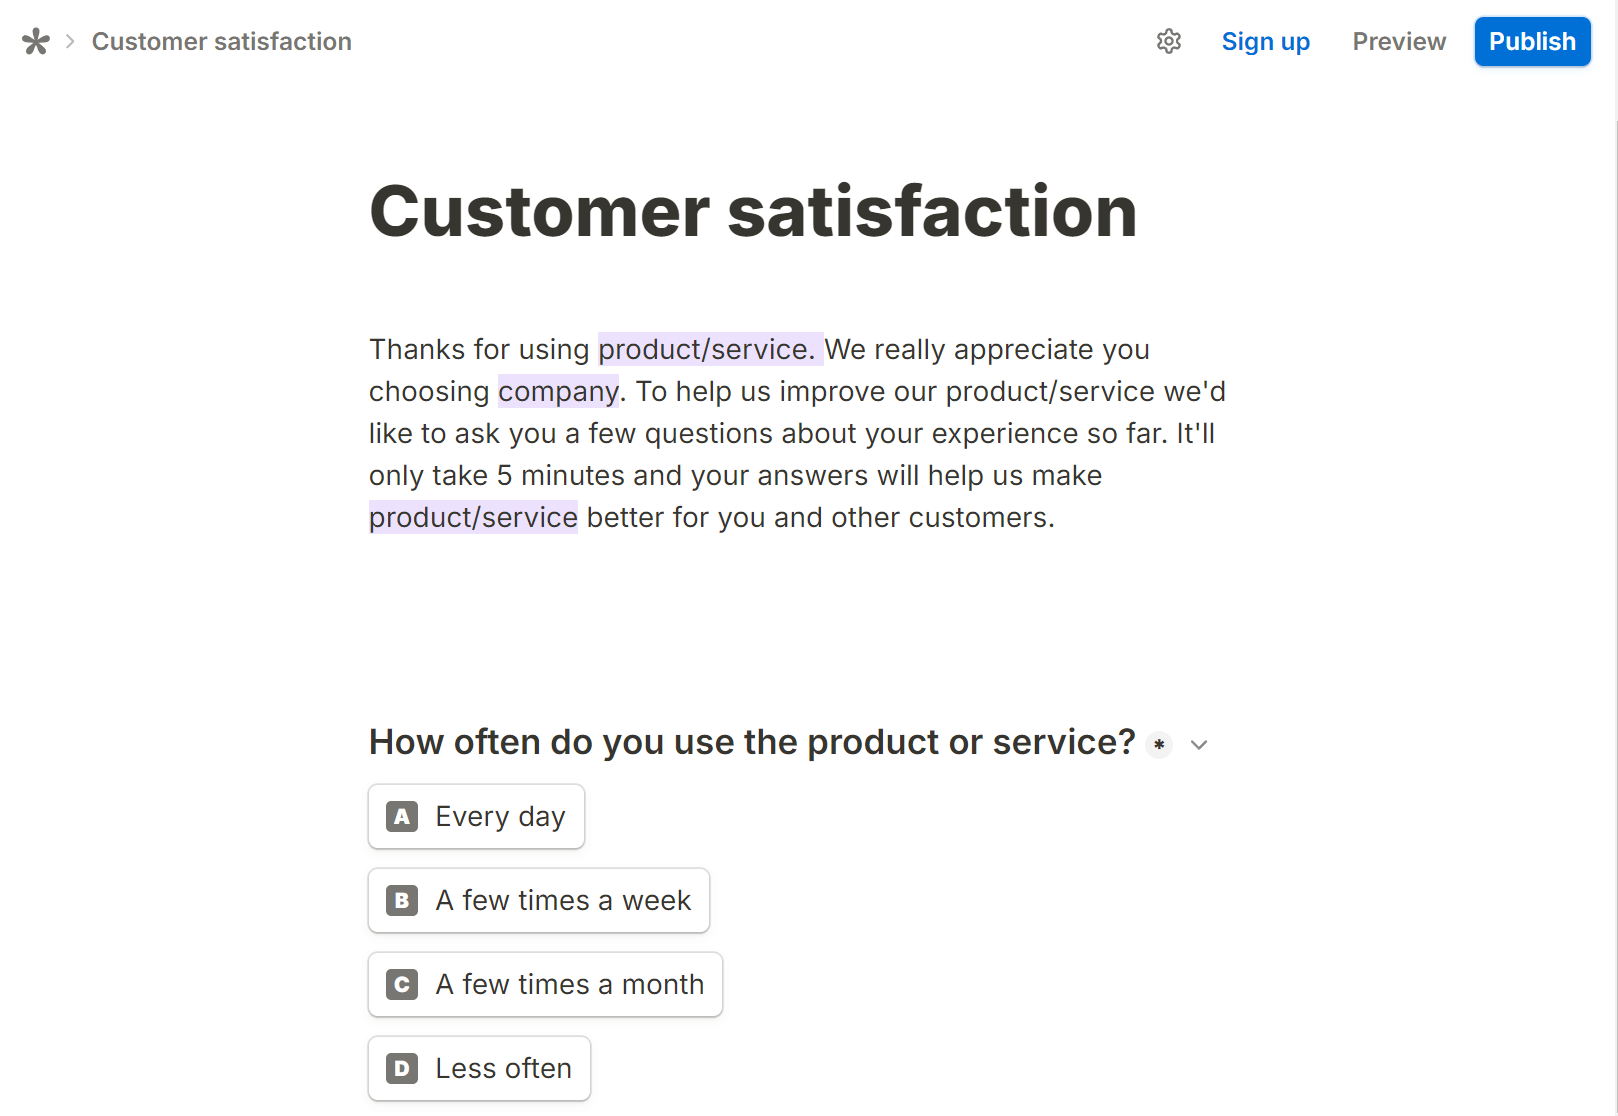The height and width of the screenshot is (1116, 1618).
Task: Click the letter C option badge
Action: tap(402, 985)
